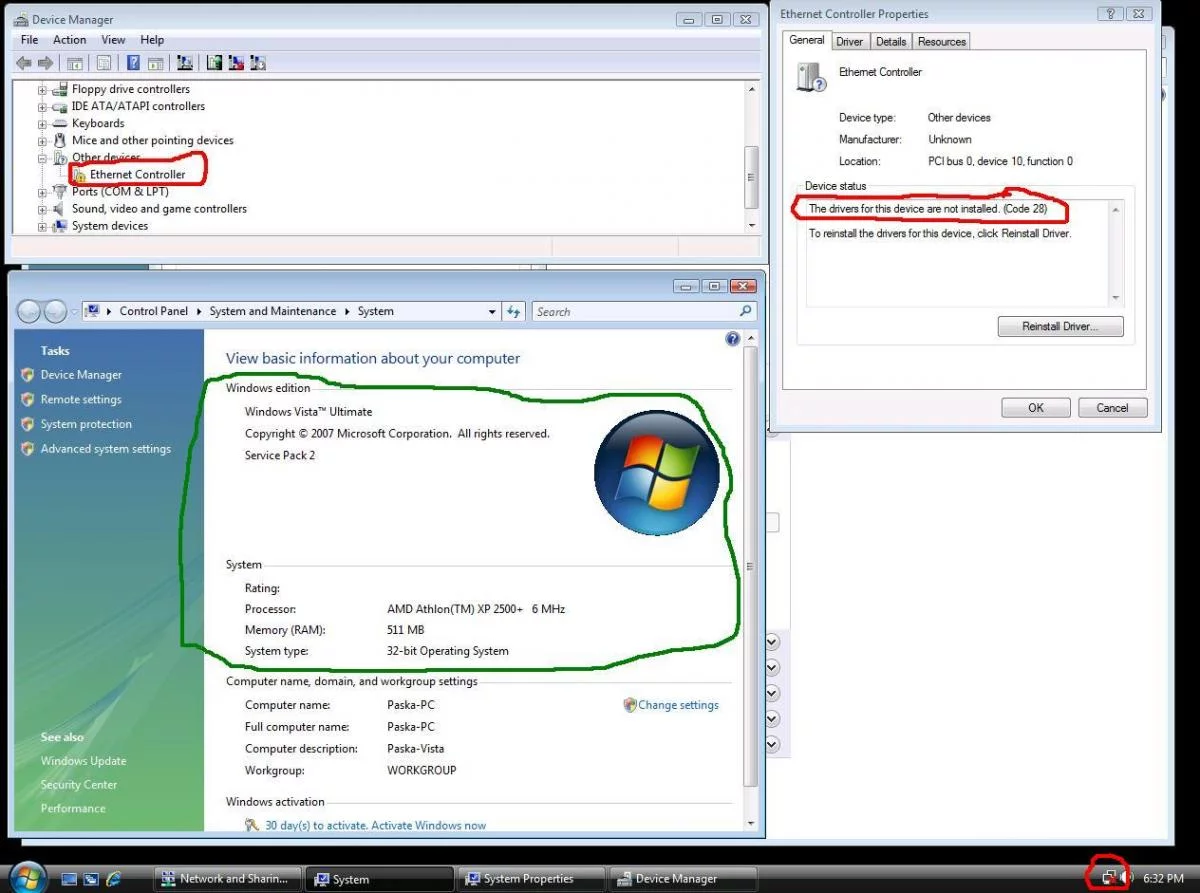Click the Reinstall Driver button
This screenshot has height=893, width=1200.
(1060, 327)
